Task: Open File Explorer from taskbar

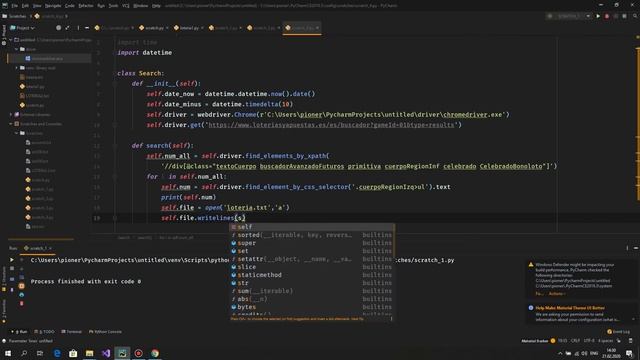Action: coord(89,353)
